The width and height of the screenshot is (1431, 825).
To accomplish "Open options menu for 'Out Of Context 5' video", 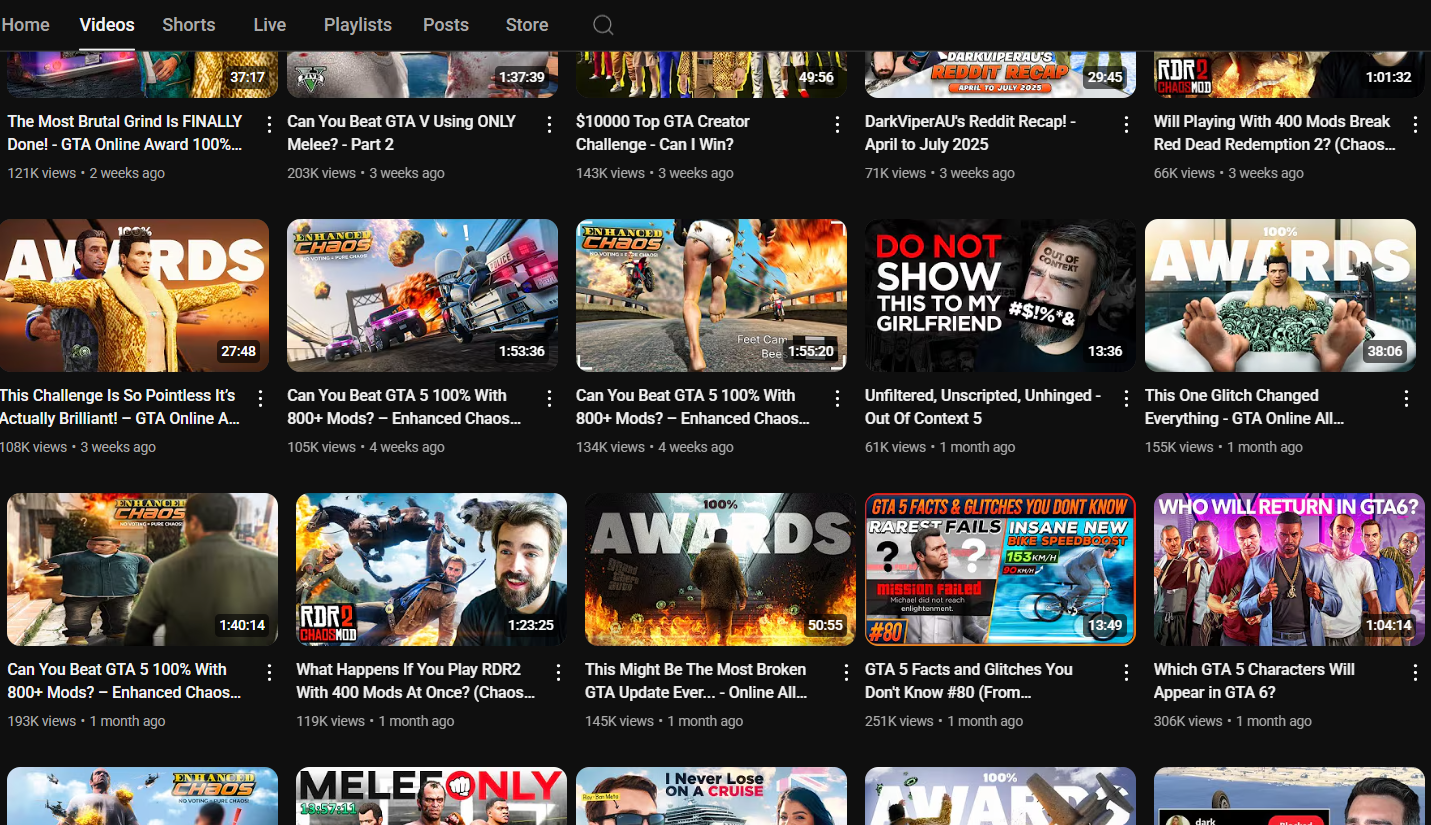I will pyautogui.click(x=1126, y=398).
